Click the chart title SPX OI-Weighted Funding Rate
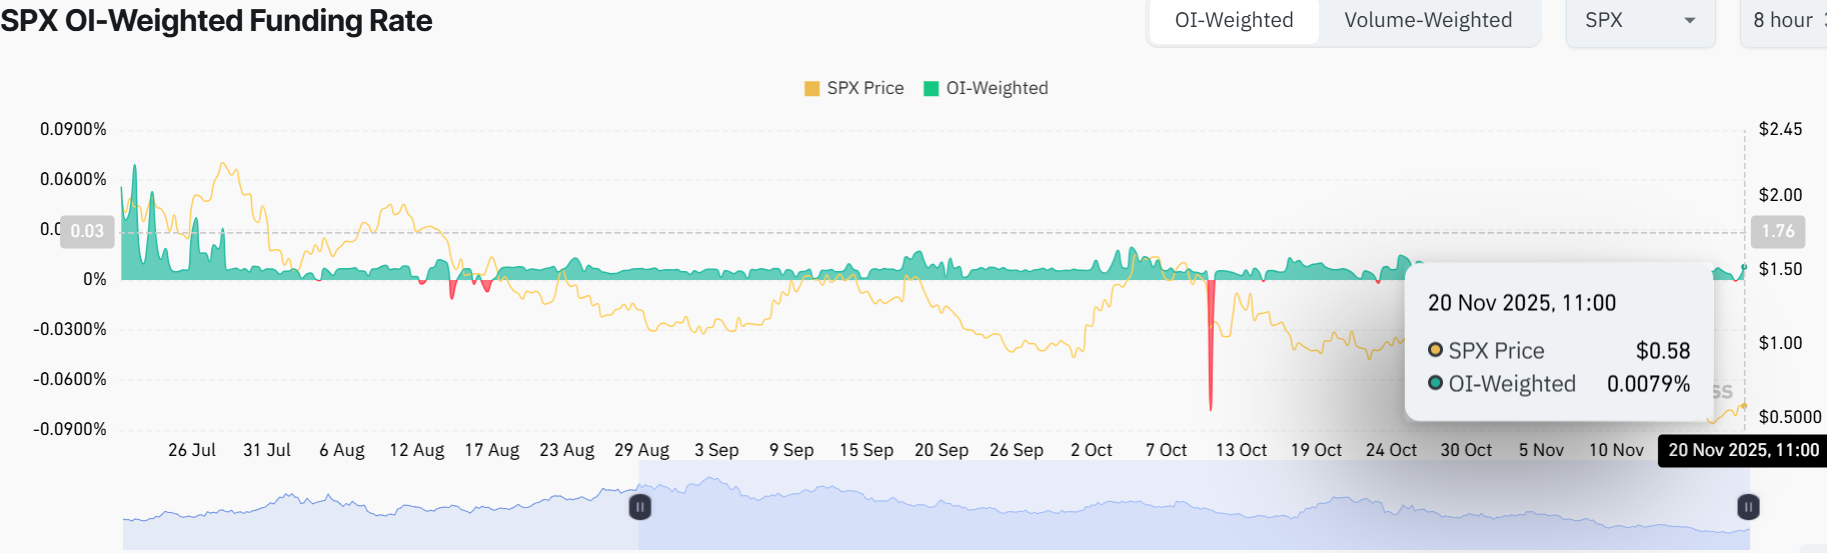1827x553 pixels. (x=216, y=21)
